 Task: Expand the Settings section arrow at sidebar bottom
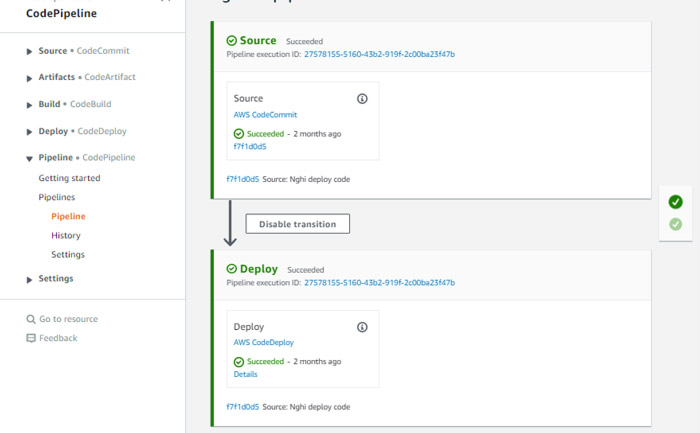(x=29, y=279)
